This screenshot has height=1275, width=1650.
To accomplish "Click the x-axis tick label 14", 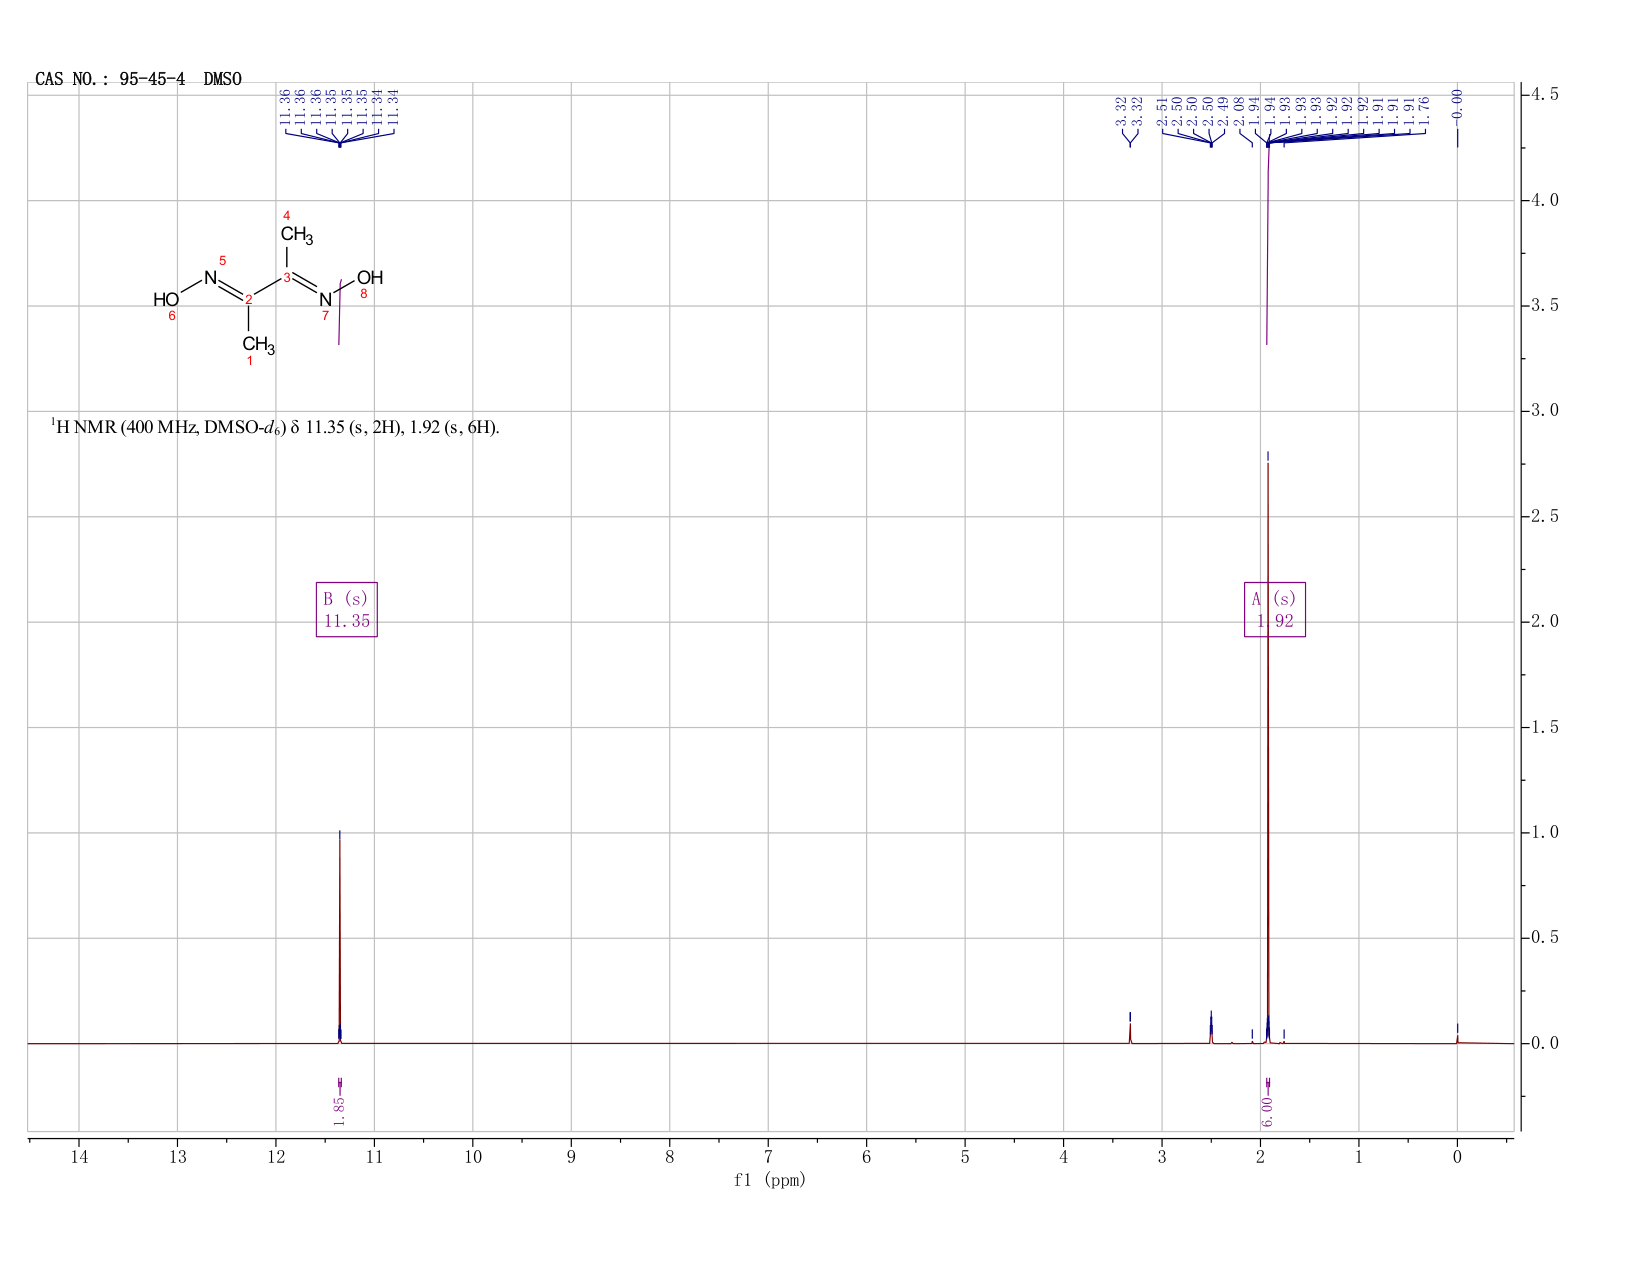I will click(79, 1157).
